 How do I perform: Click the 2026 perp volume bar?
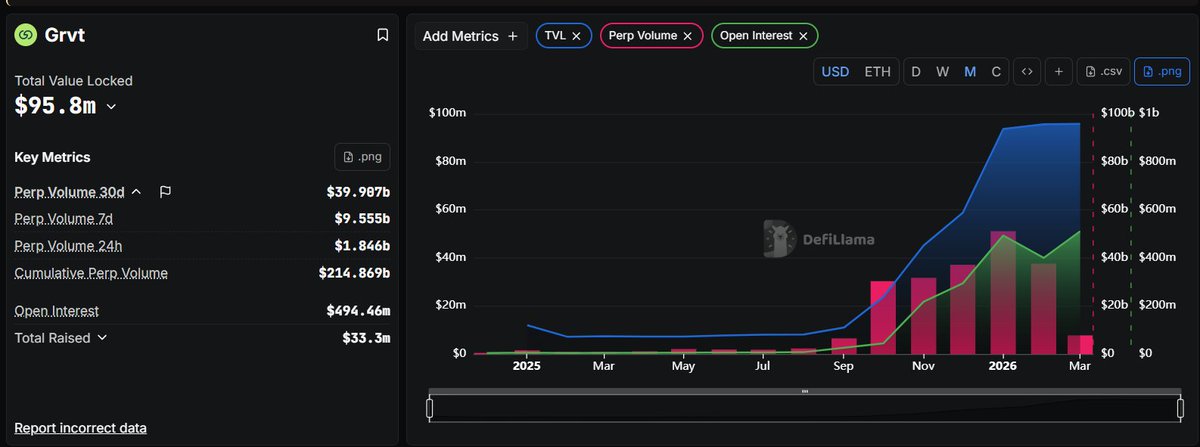click(1003, 292)
